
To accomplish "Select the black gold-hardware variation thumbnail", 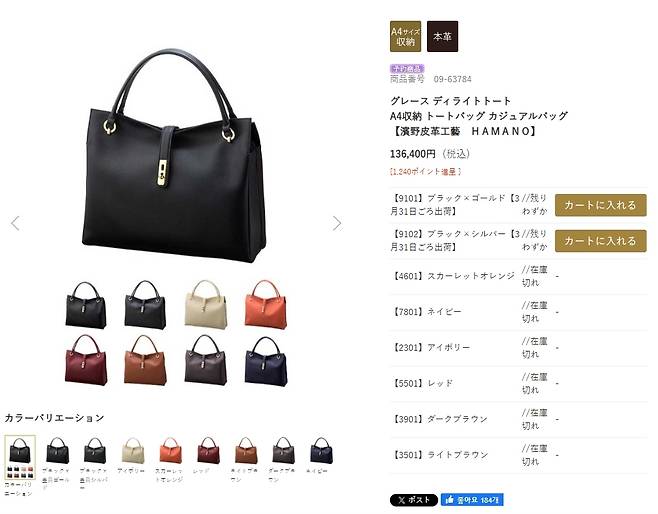I will point(57,451).
